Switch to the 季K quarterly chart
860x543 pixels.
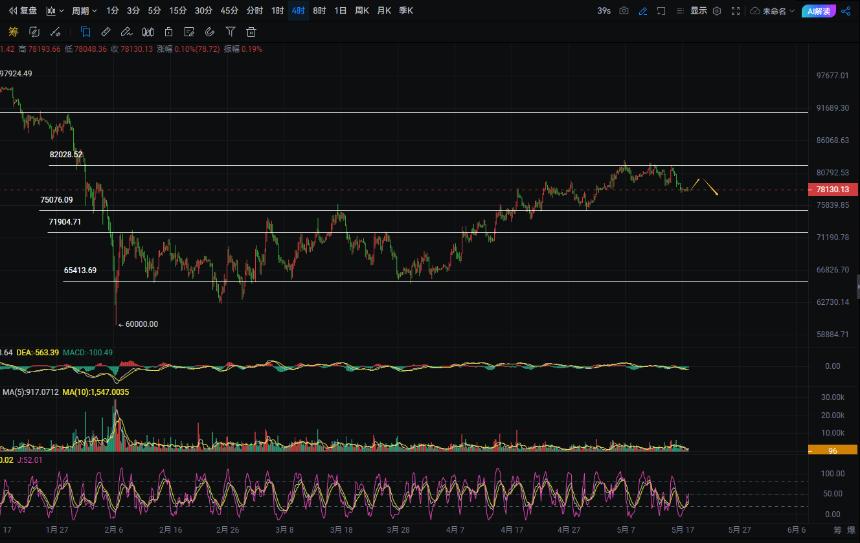406,10
